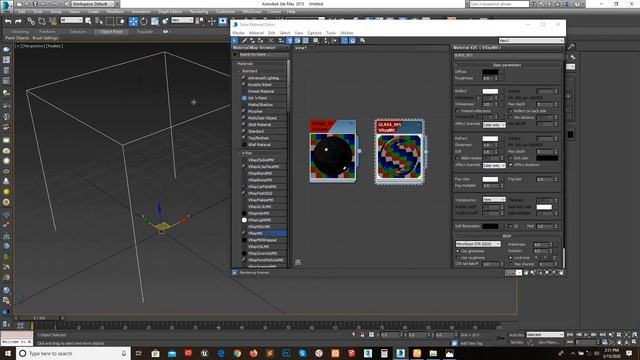Viewport: 640px width, 360px height.
Task: Click Pick Material from Object eyedropper
Action: coord(244,40)
